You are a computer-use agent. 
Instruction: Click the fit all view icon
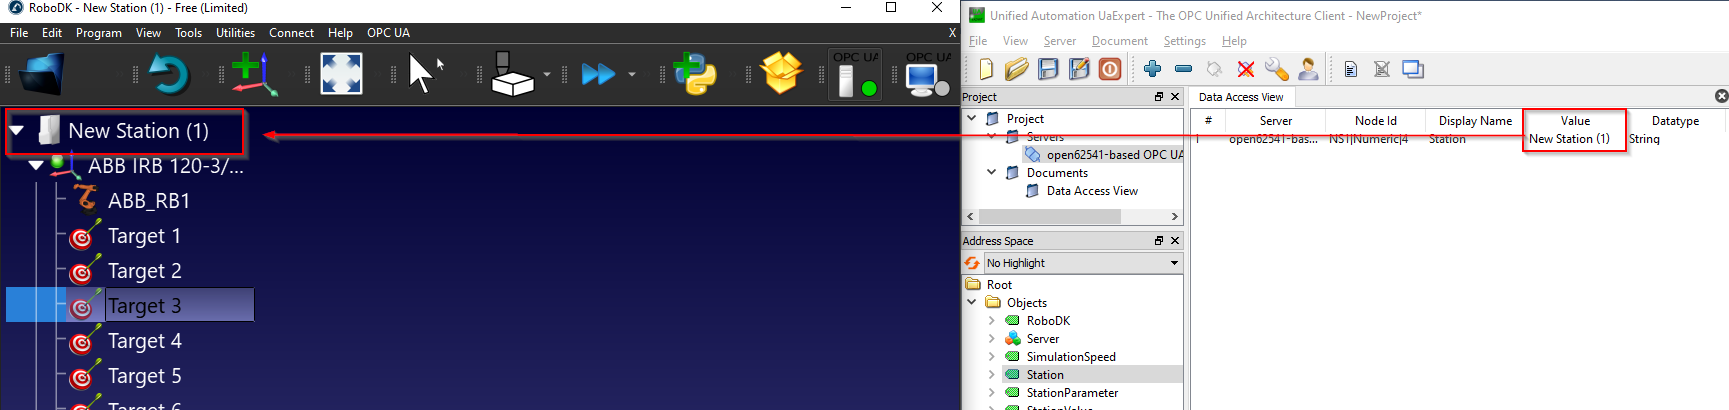341,75
